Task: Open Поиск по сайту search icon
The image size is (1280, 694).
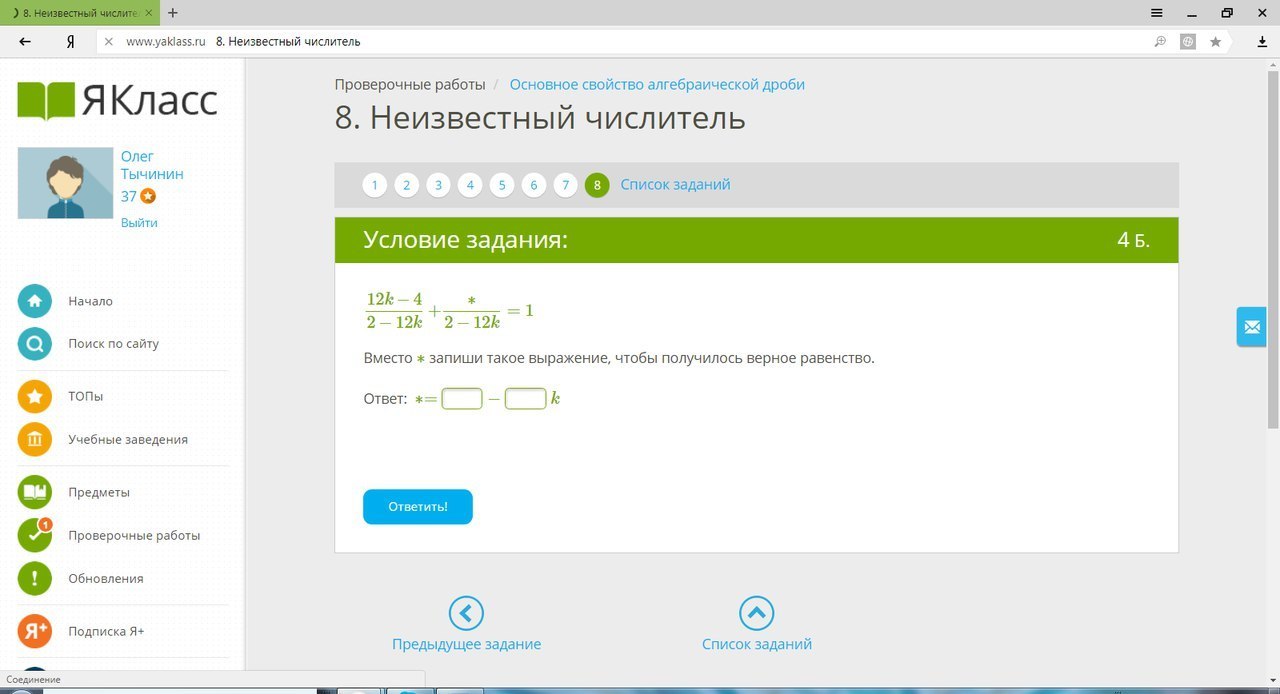Action: coord(35,344)
